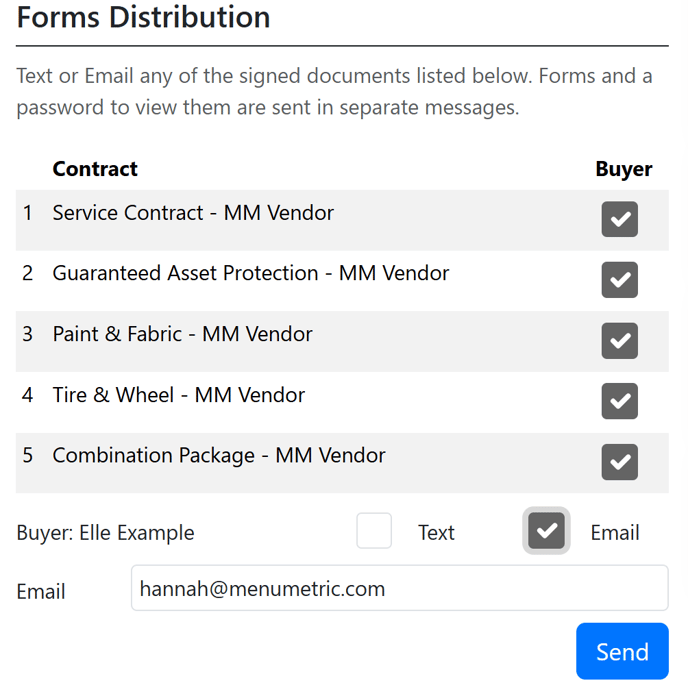Enable the Text delivery checkbox

pos(374,531)
